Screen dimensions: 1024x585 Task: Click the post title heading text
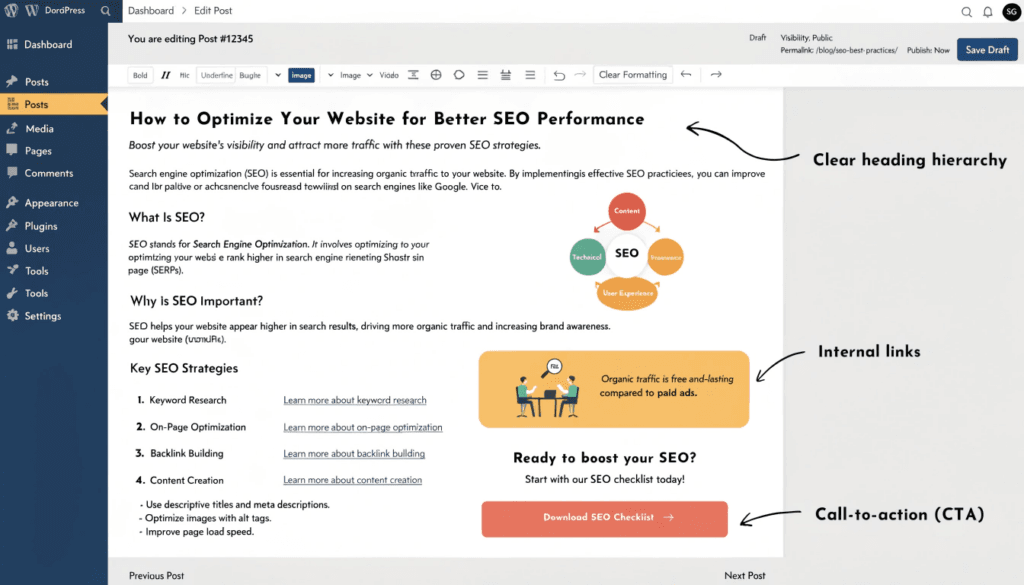pos(387,119)
